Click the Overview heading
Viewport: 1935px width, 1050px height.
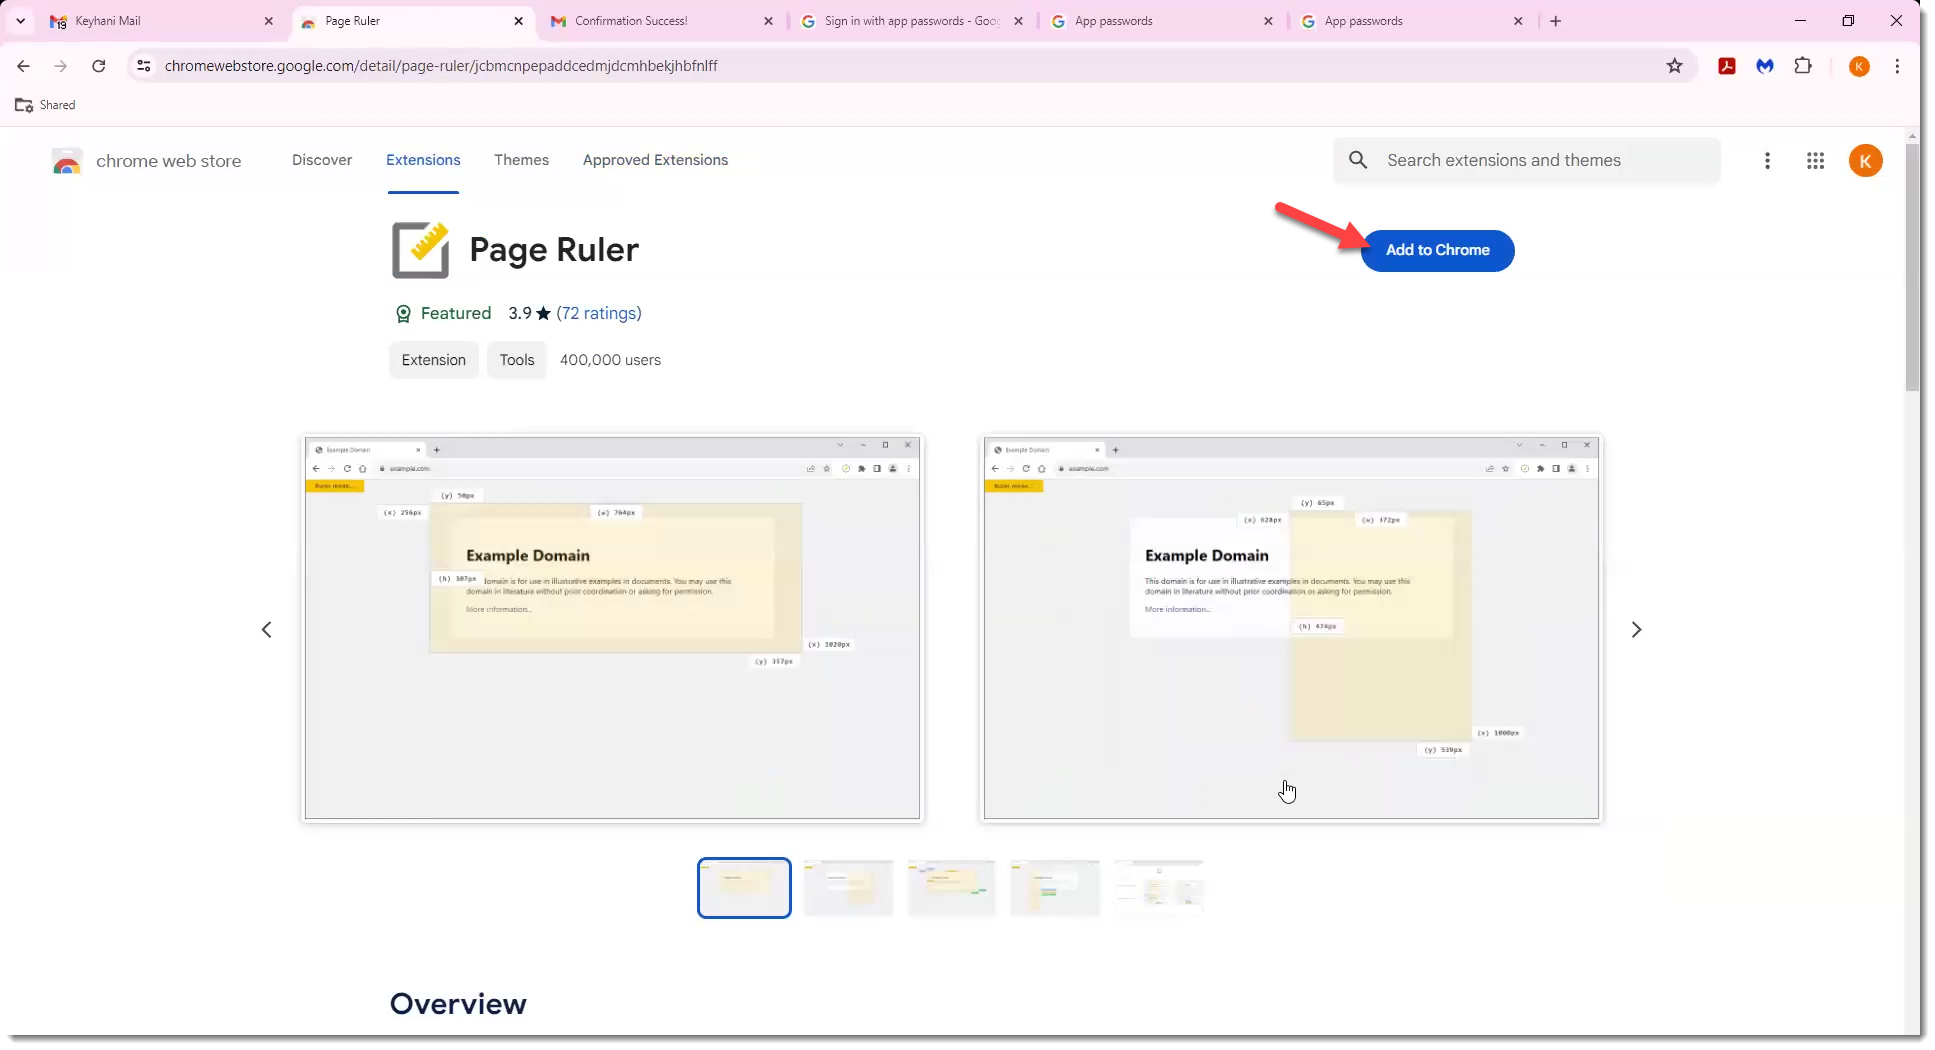click(x=458, y=1004)
